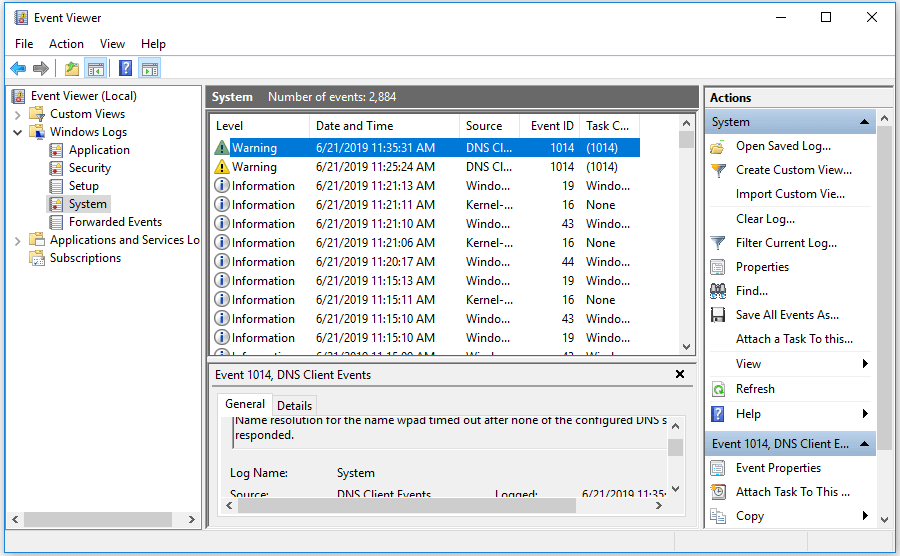Click the Forward arrow toolbar icon
Screen dimensions: 900x556
pyautogui.click(x=41, y=69)
